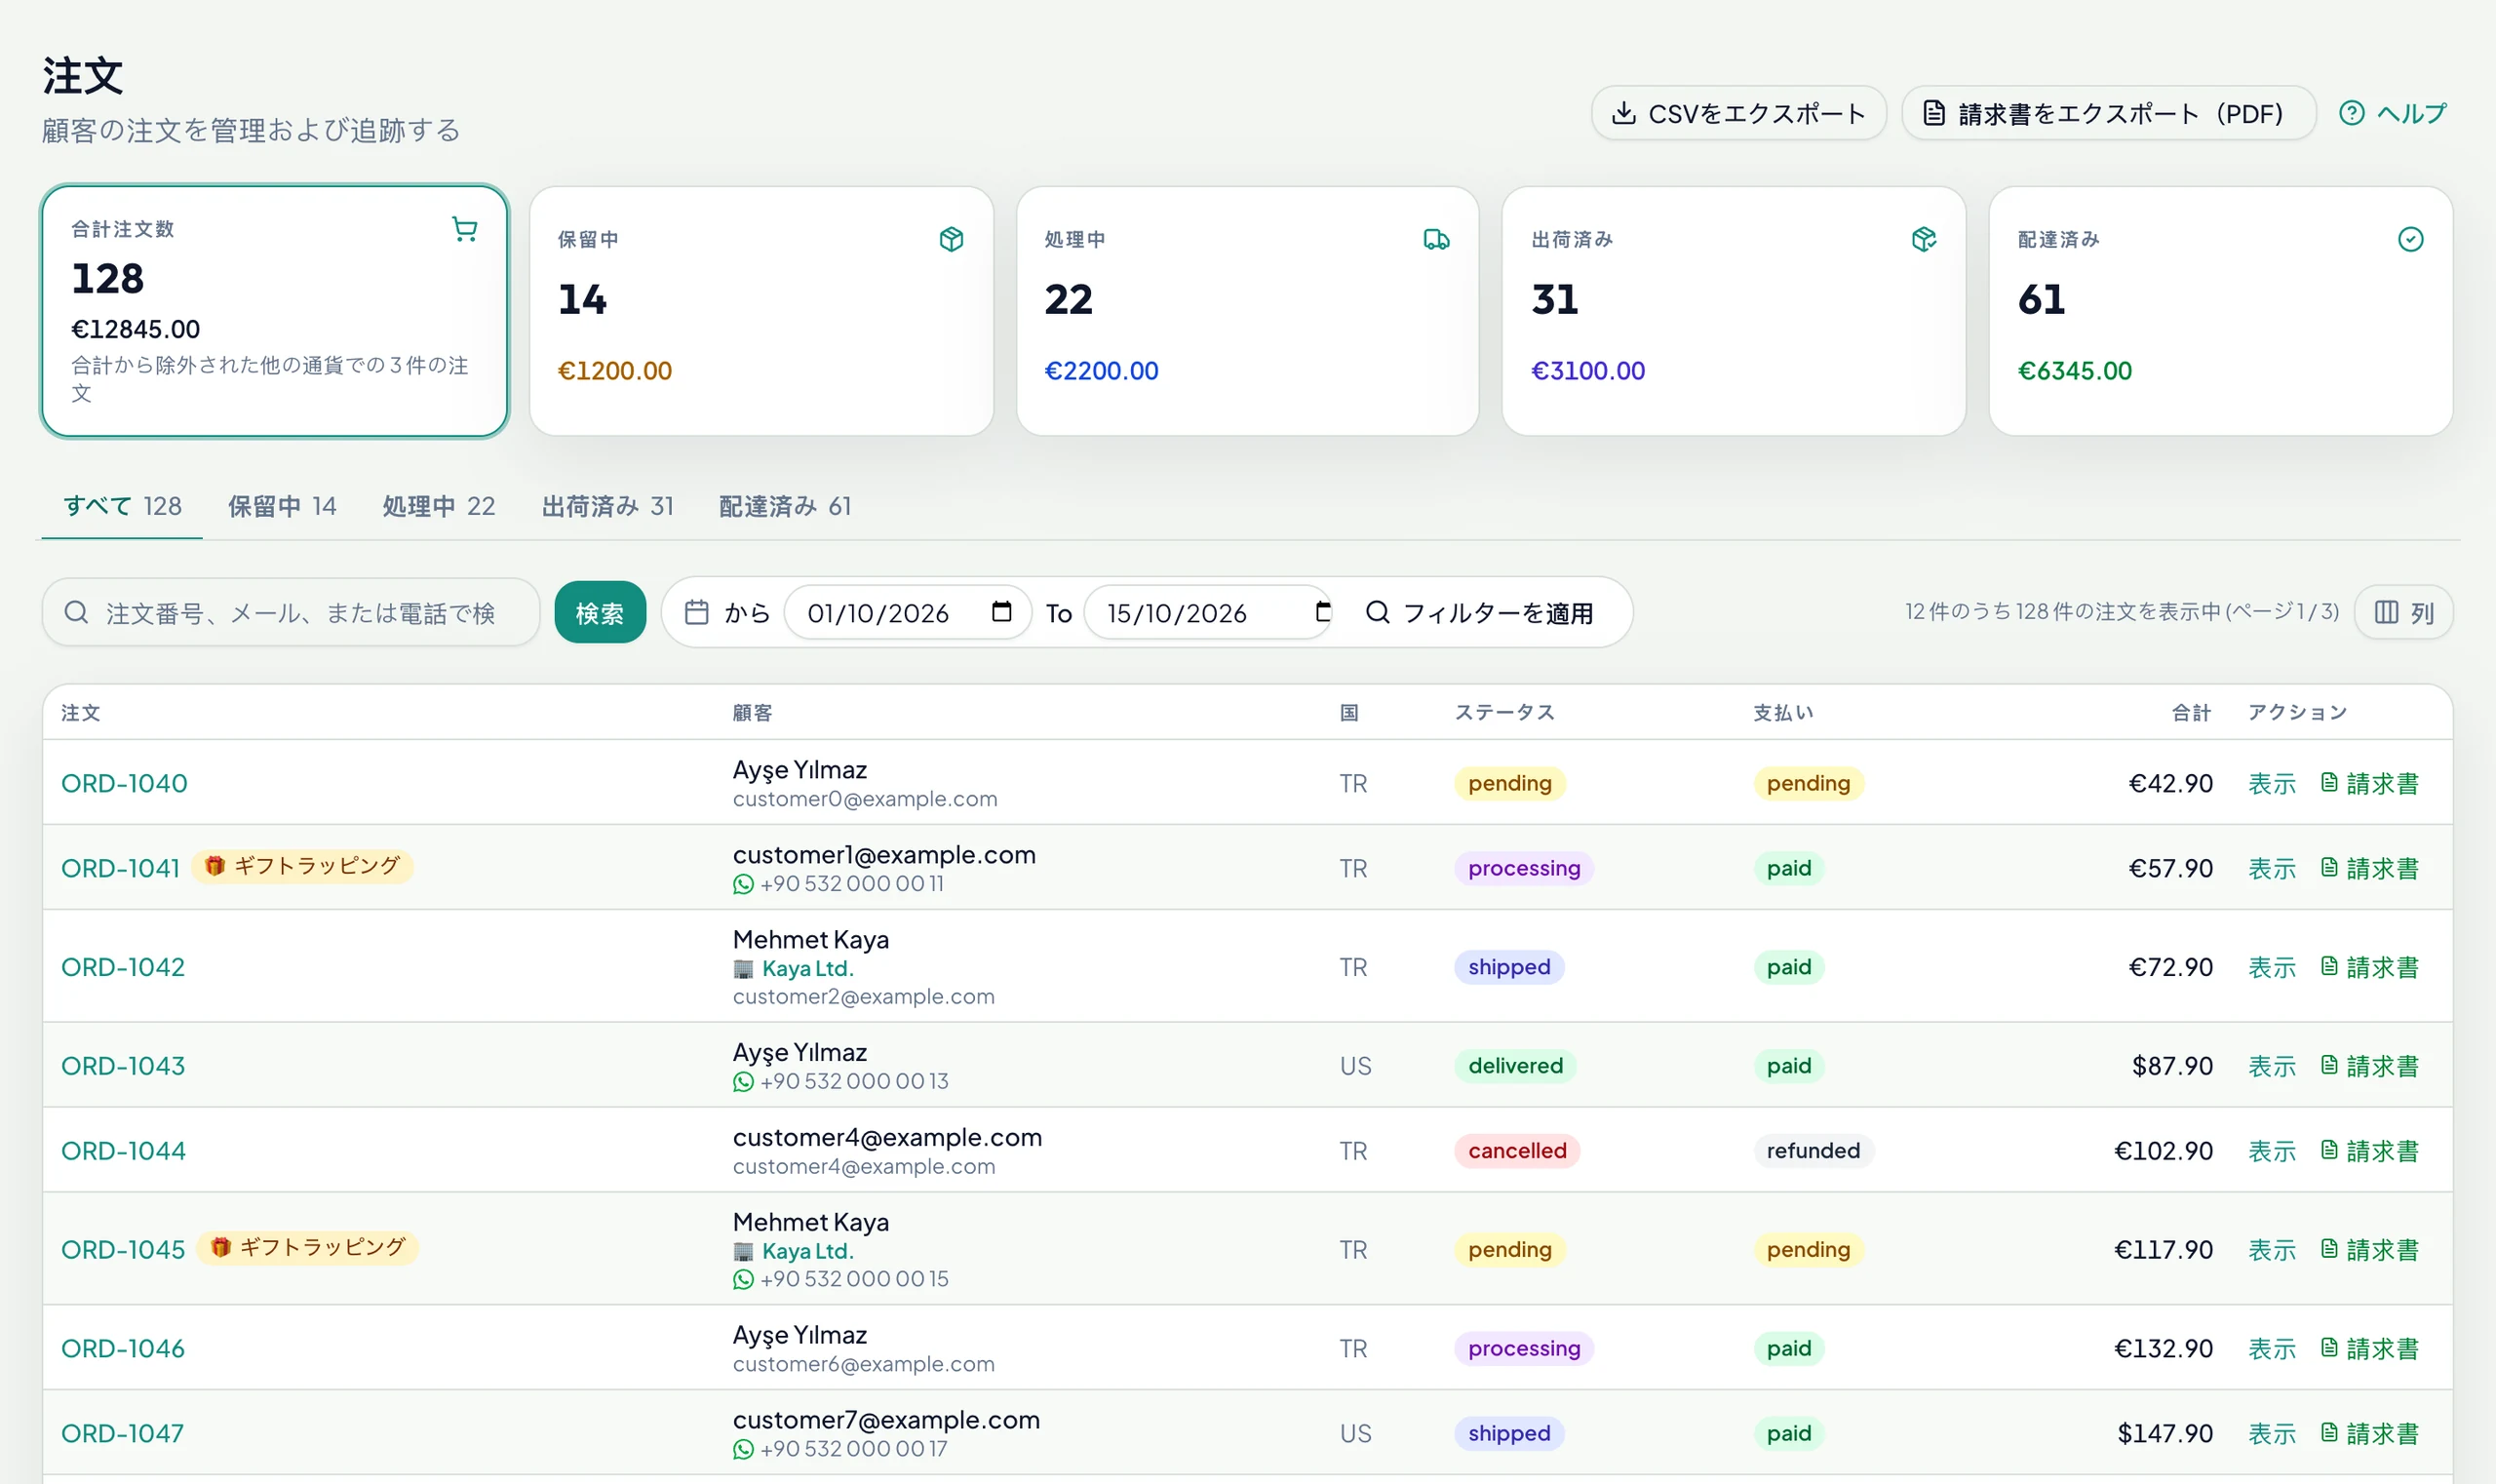The height and width of the screenshot is (1484, 2496).
Task: Open 請求書 invoice for ORD-1043
Action: tap(2369, 1066)
